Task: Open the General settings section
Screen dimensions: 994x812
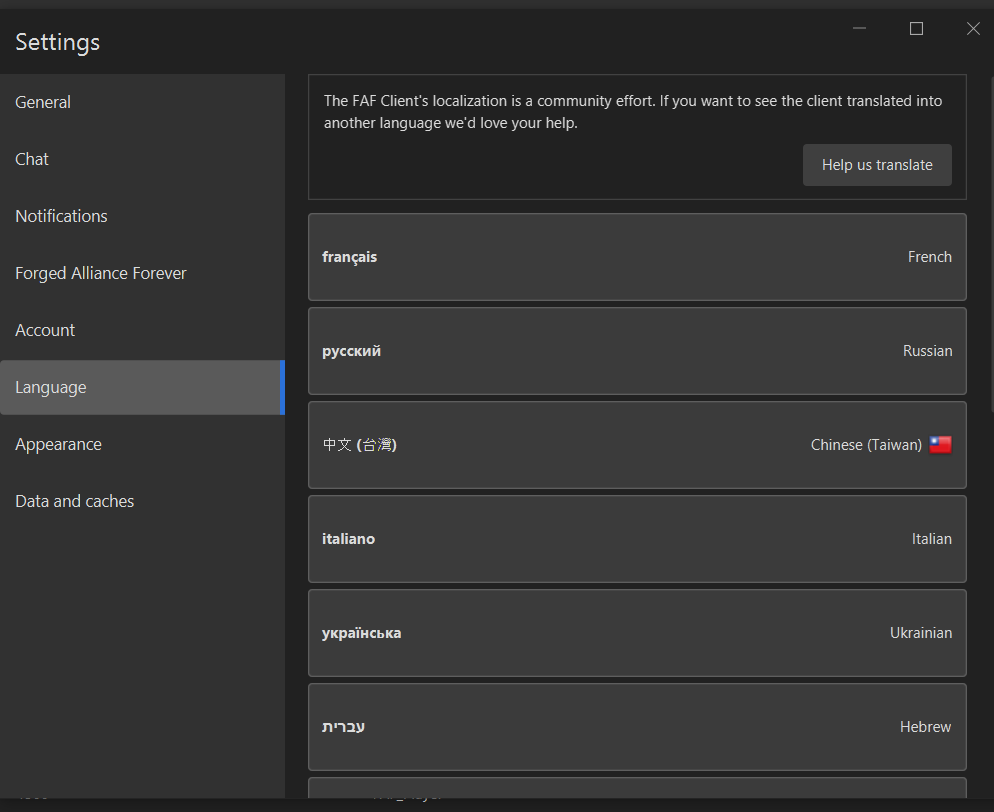Action: point(142,102)
